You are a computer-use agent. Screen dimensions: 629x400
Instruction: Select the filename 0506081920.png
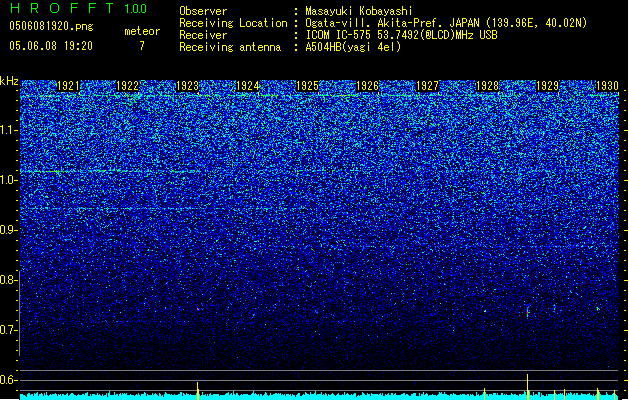[51, 26]
